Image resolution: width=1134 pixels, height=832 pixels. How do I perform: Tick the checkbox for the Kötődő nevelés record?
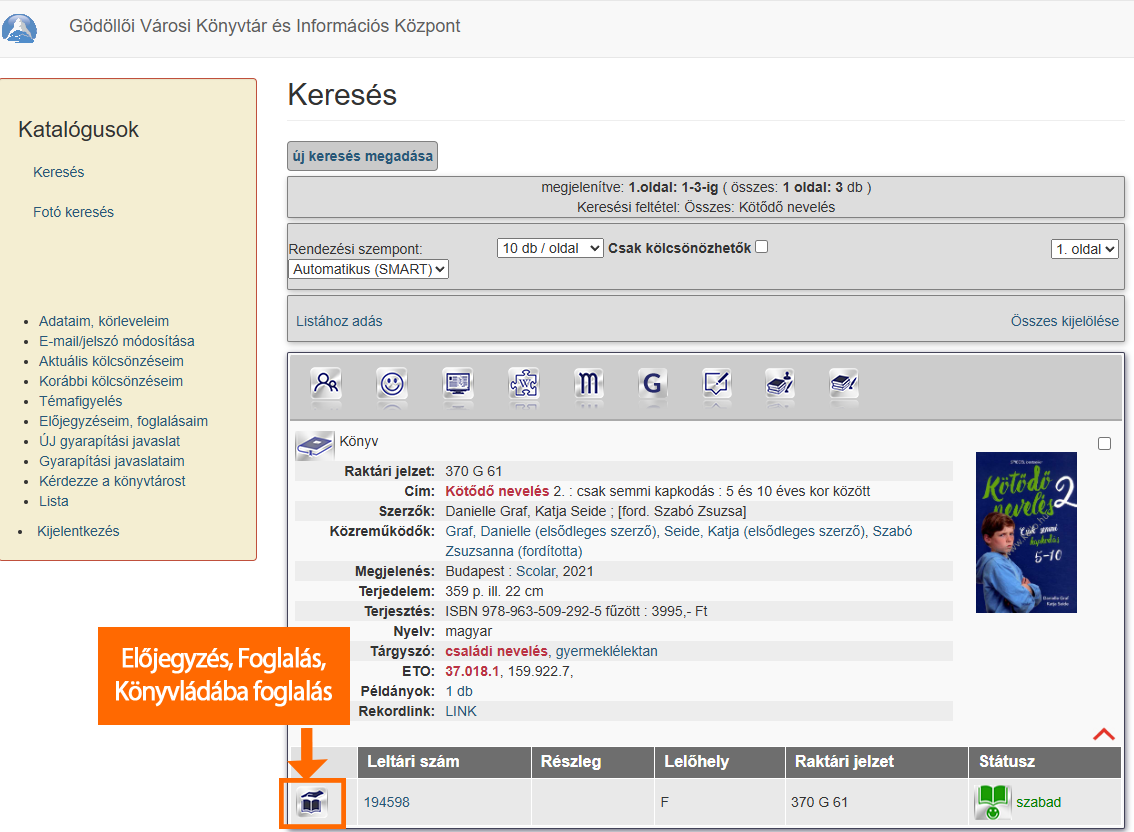coord(1104,444)
